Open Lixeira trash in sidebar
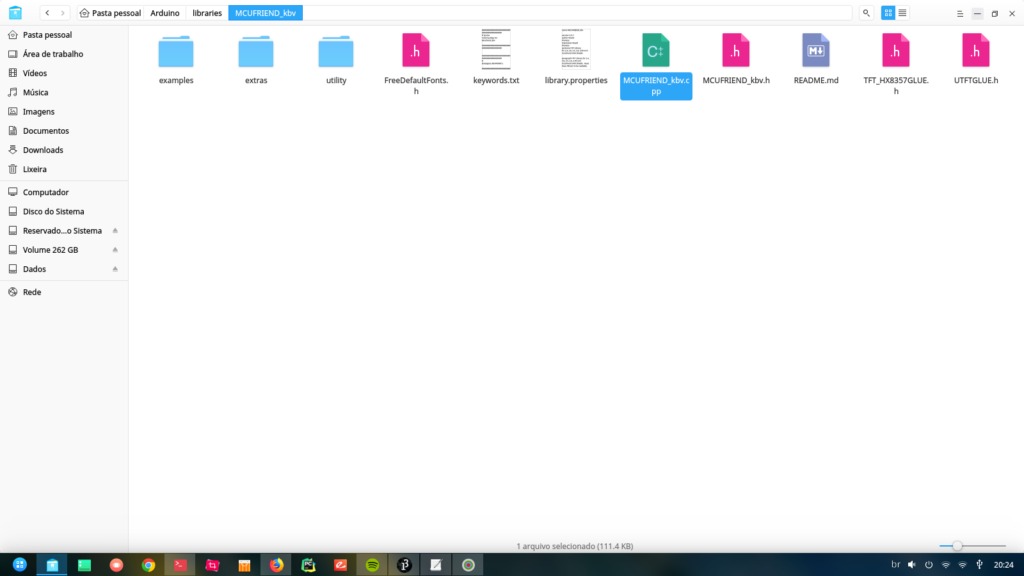The height and width of the screenshot is (576, 1024). 64,169
